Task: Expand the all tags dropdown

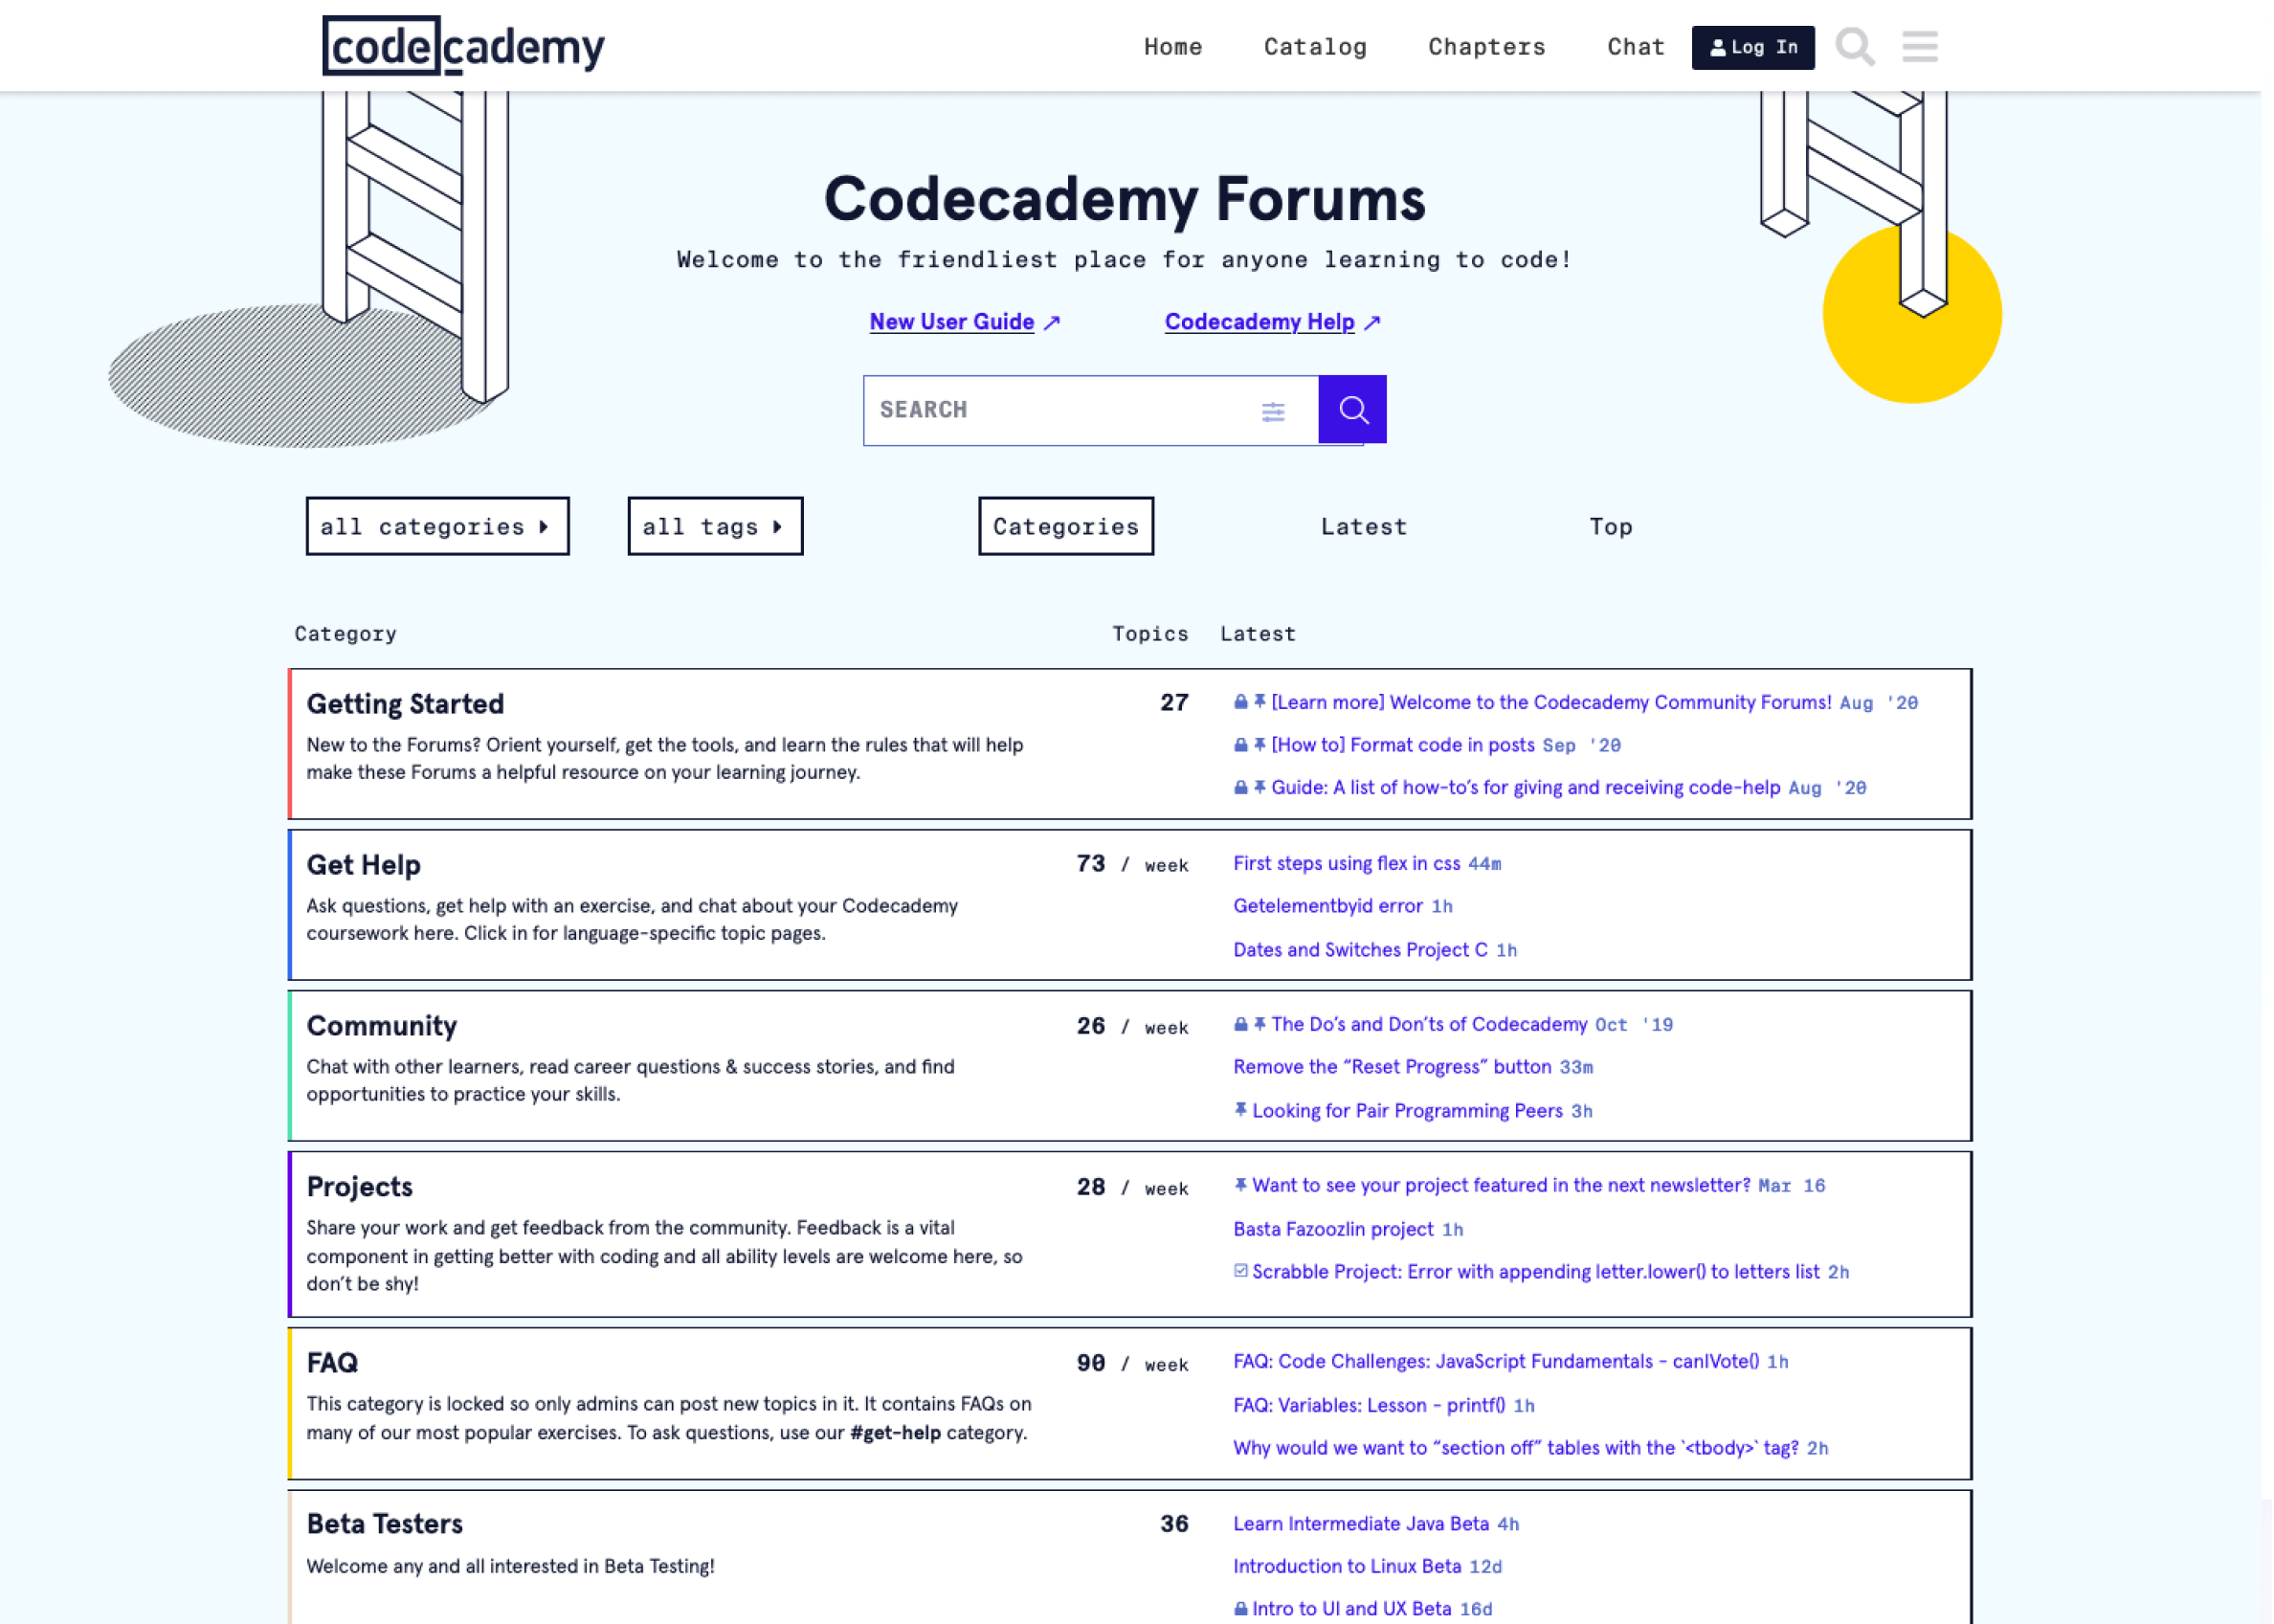Action: tap(713, 525)
